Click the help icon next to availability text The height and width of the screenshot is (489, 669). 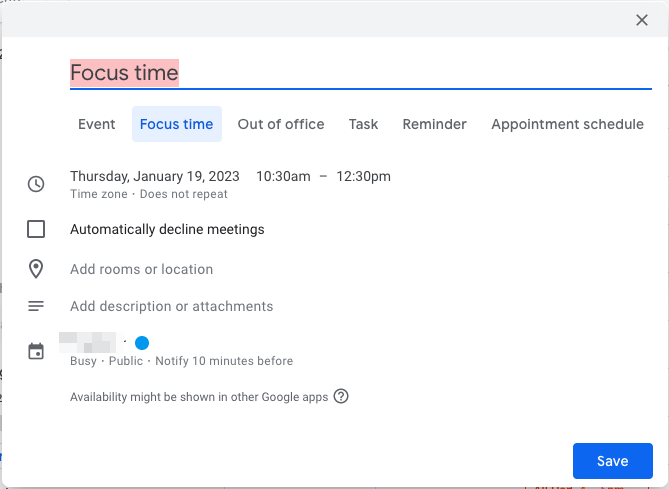[x=341, y=396]
